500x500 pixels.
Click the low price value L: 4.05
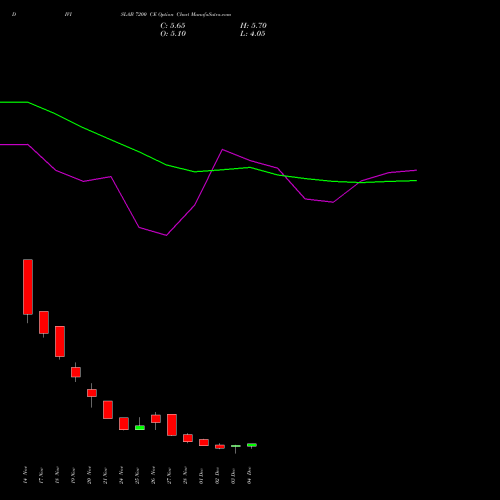click(253, 34)
